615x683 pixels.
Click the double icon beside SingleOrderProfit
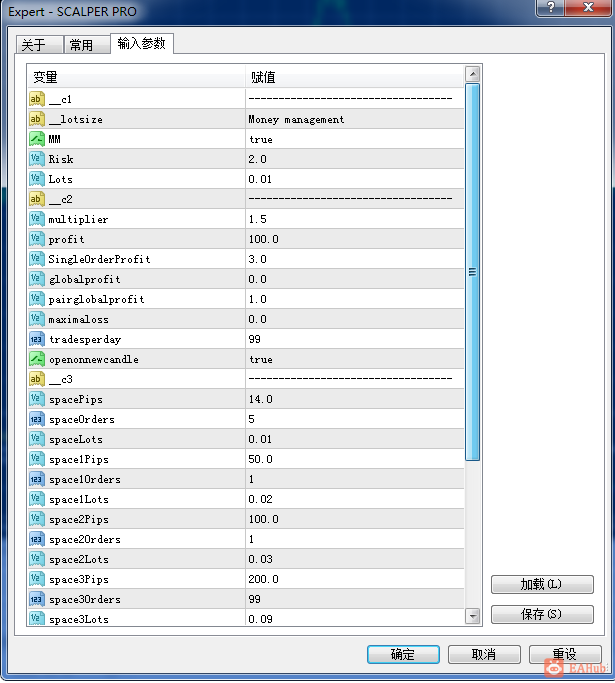37,259
